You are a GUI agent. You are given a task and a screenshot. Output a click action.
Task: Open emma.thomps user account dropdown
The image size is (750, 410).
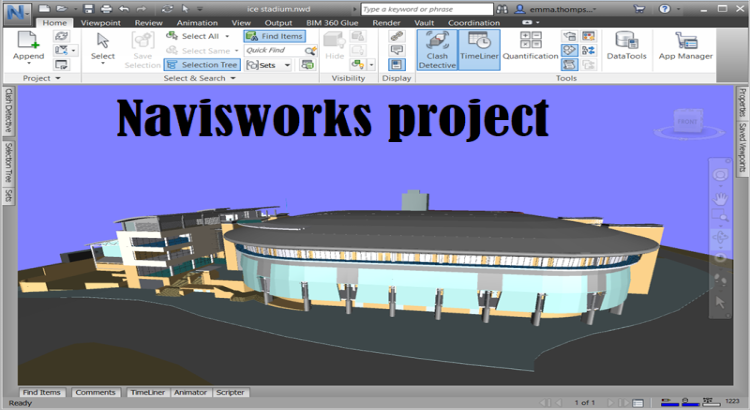(556, 9)
